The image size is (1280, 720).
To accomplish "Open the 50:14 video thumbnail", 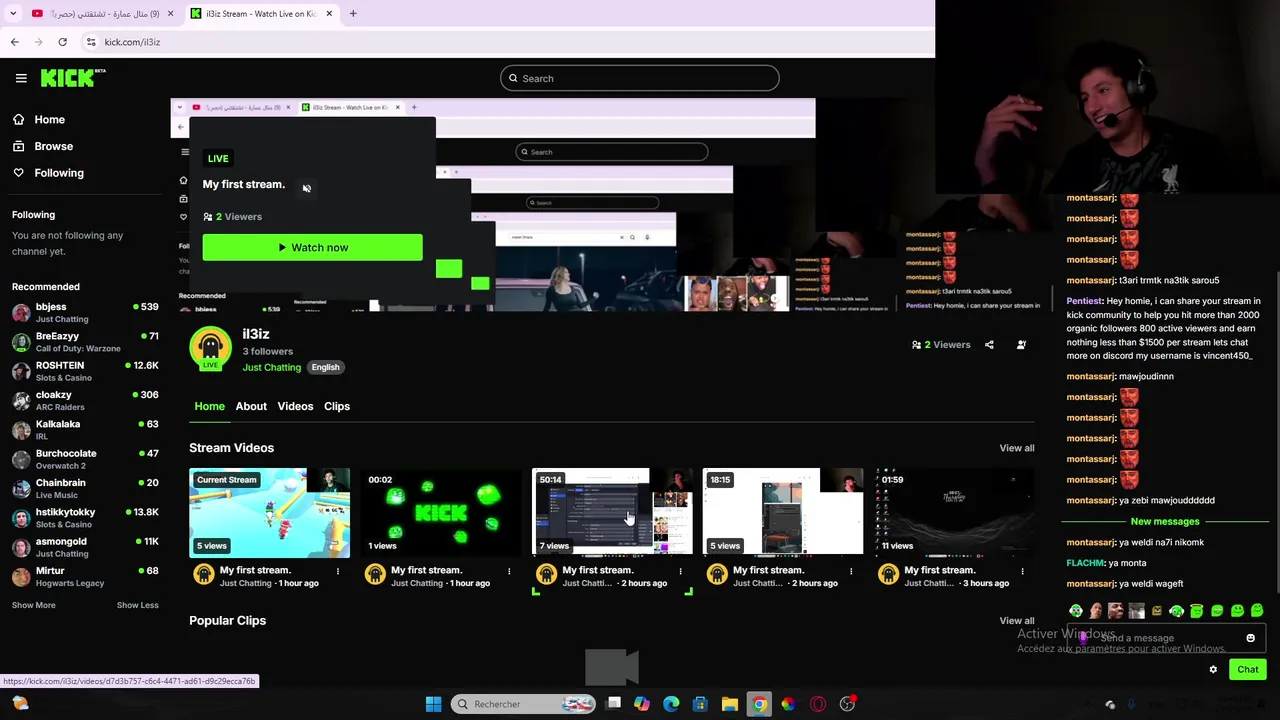I will (612, 512).
